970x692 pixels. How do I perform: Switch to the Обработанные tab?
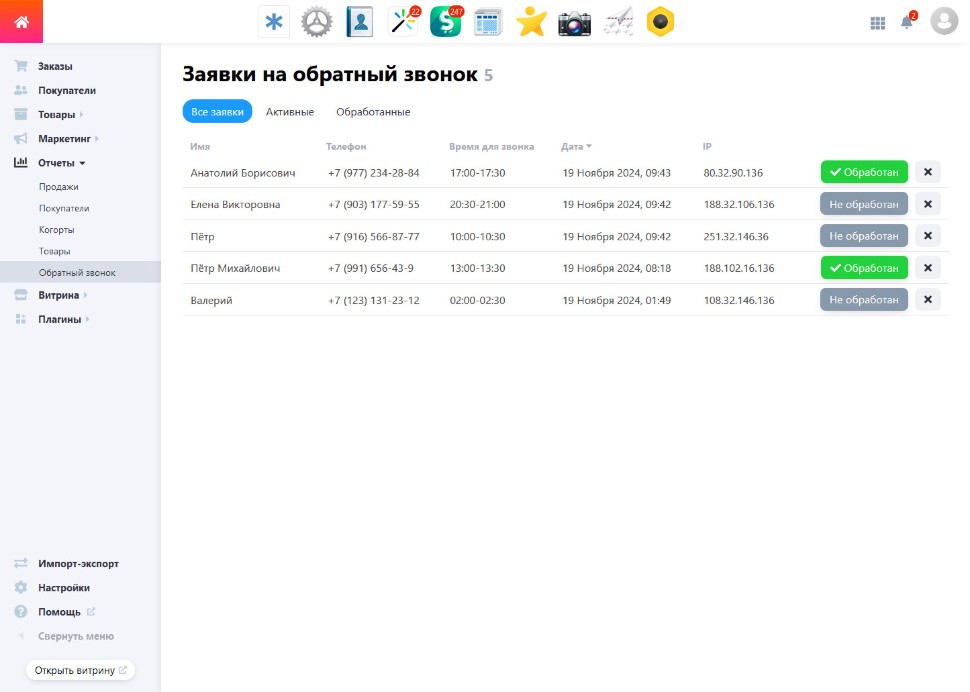[x=373, y=112]
